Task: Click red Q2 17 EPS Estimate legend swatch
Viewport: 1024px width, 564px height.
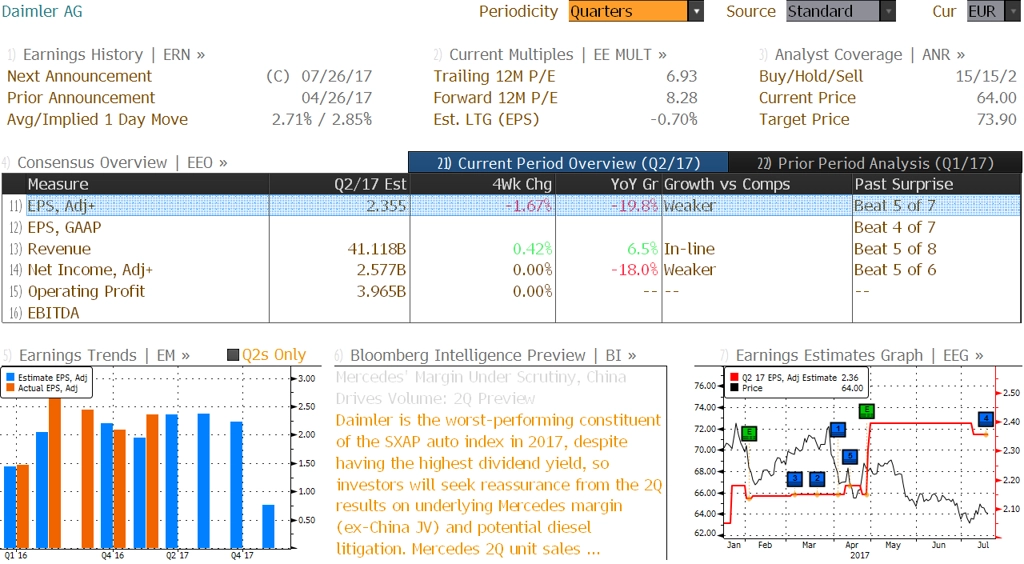Action: click(734, 377)
